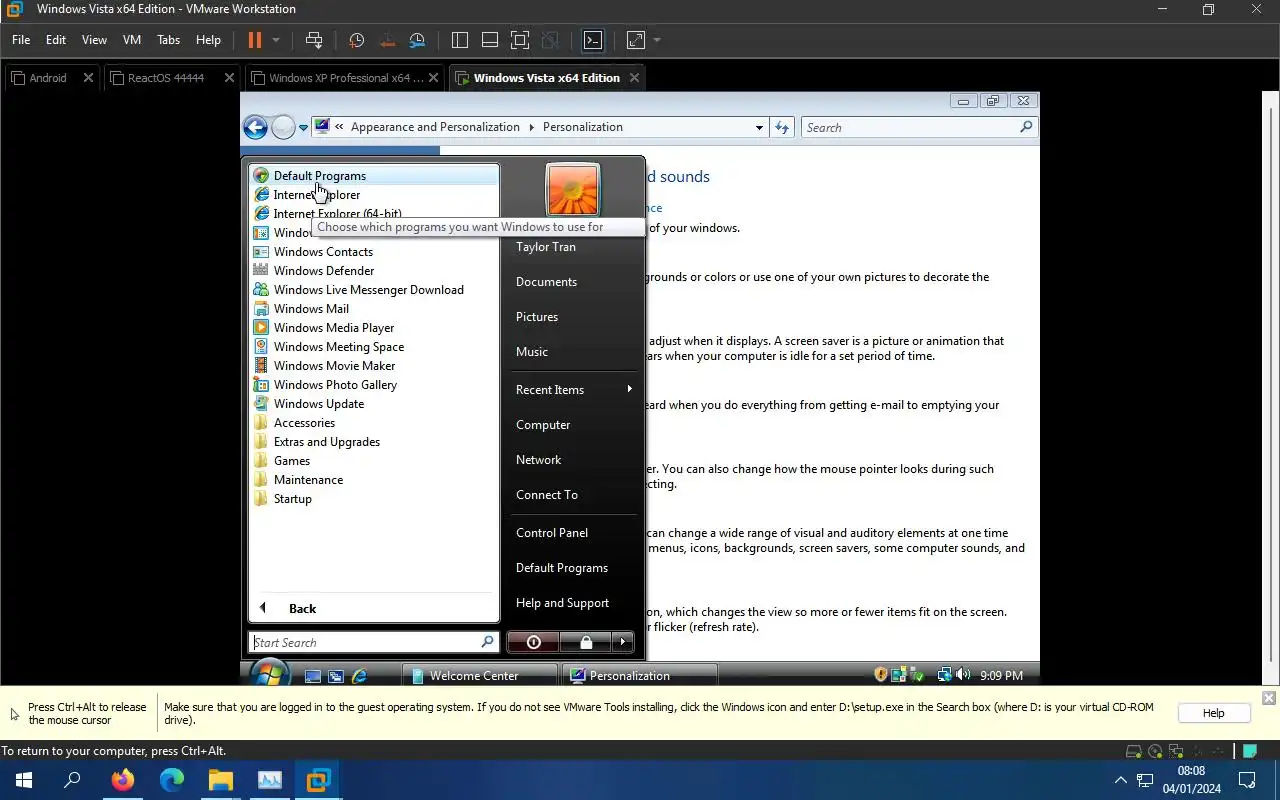1280x800 pixels.
Task: Open the VMware Edit menu
Action: 56,40
